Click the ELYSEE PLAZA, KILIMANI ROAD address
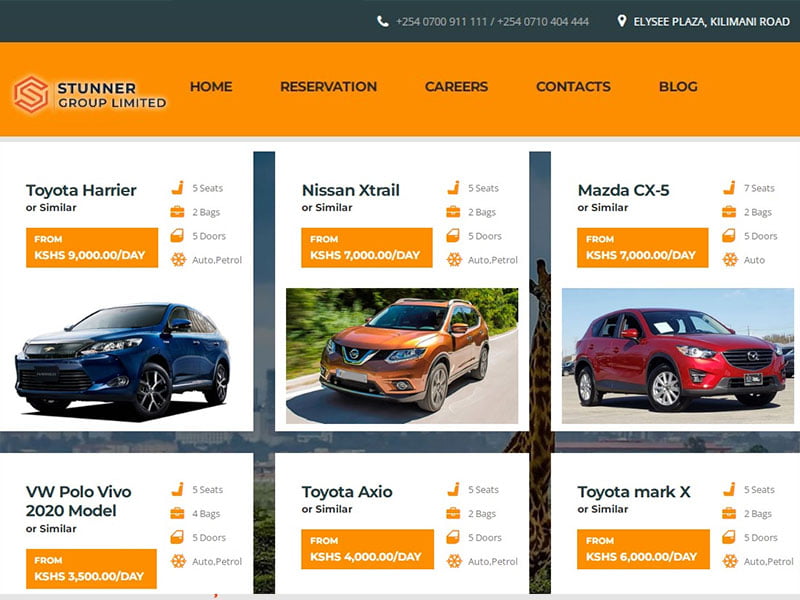 pyautogui.click(x=711, y=21)
